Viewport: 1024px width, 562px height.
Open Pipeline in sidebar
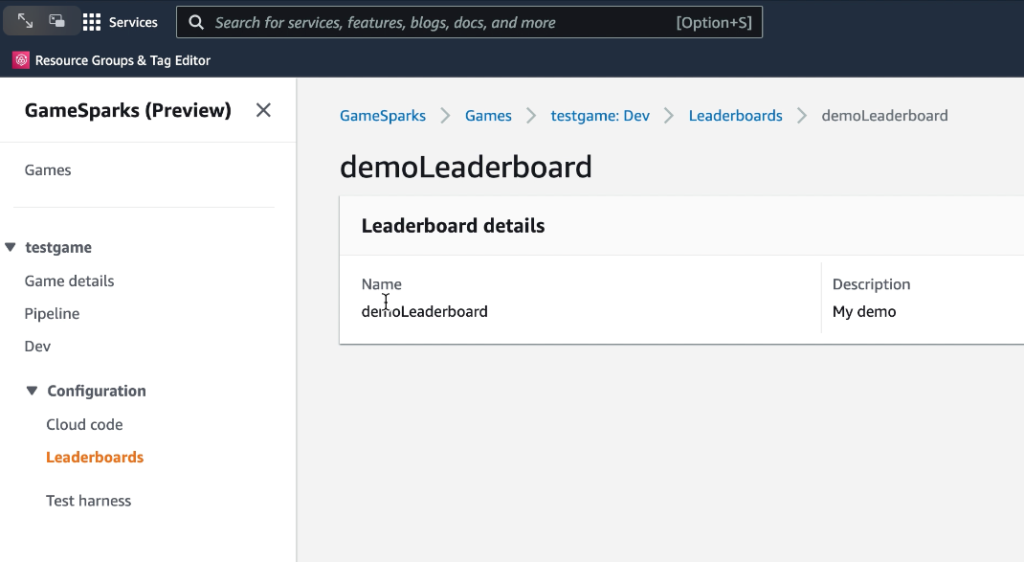pyautogui.click(x=52, y=313)
